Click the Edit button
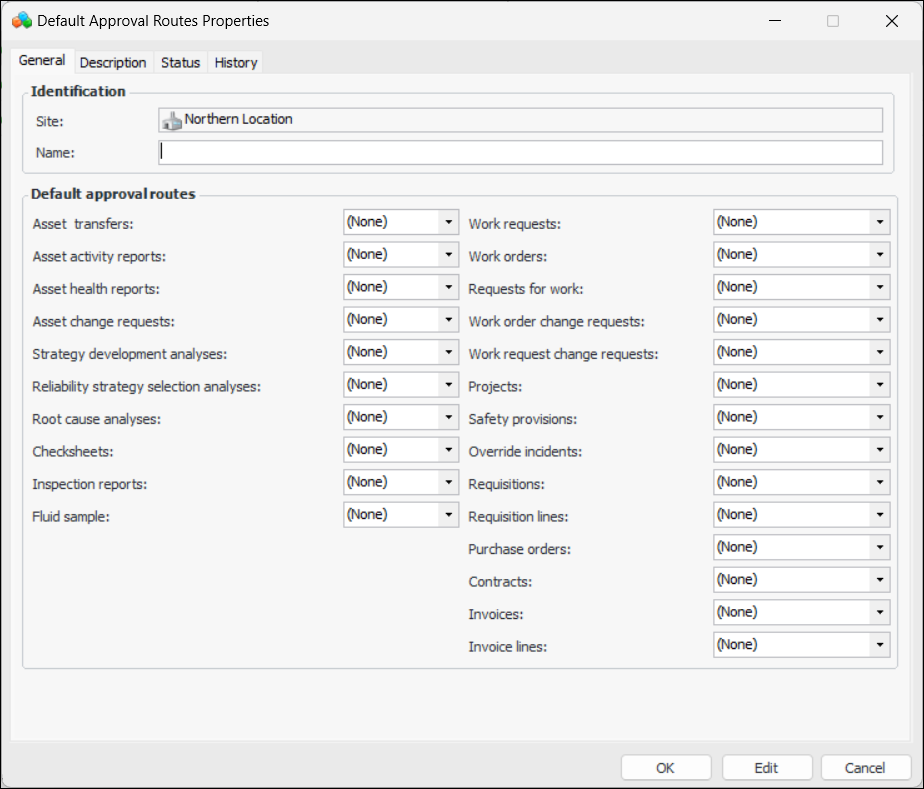The image size is (924, 789). pos(766,768)
